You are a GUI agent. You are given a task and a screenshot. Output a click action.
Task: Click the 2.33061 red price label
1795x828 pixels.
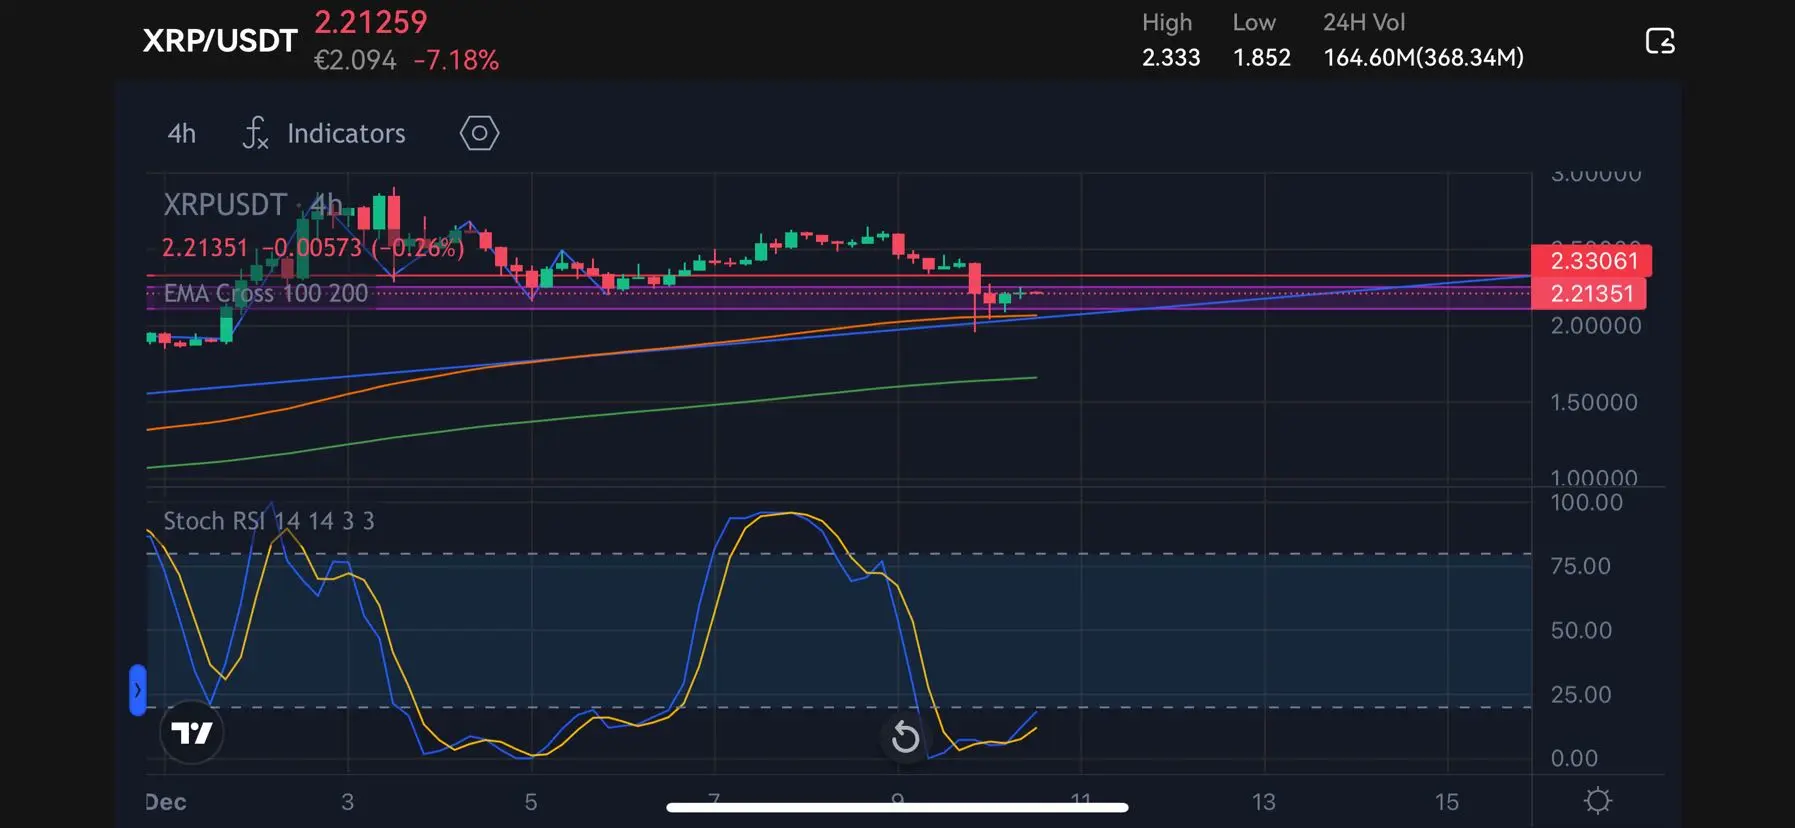pyautogui.click(x=1590, y=261)
